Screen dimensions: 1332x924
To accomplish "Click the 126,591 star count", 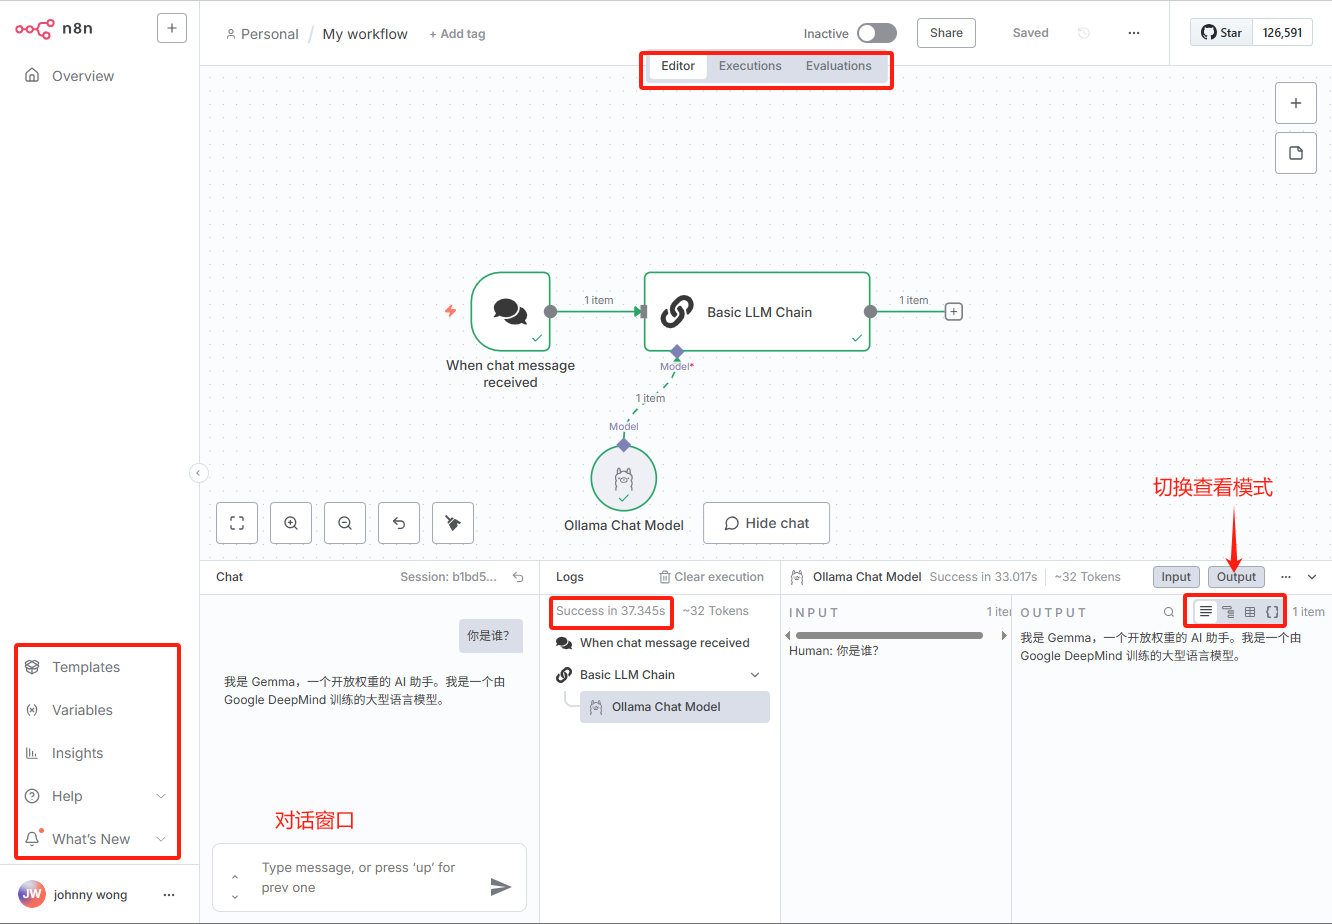I will tap(1282, 33).
